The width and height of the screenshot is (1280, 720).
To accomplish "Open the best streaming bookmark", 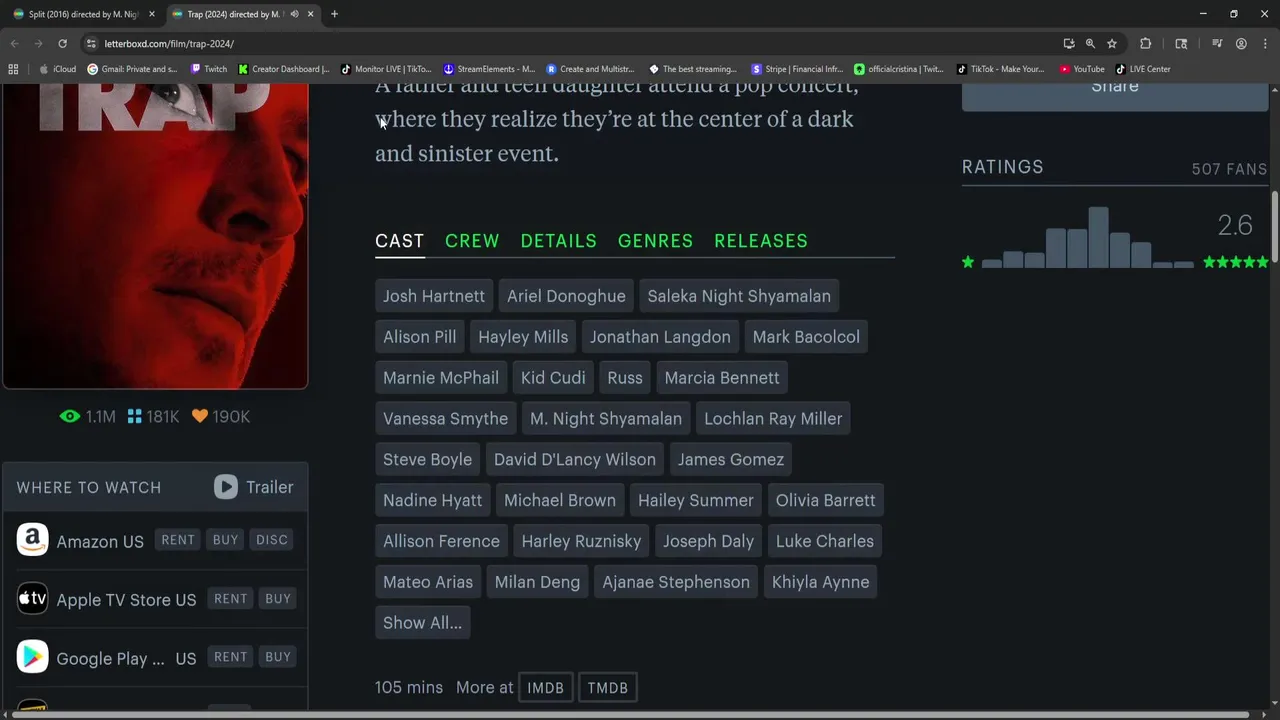I will [693, 69].
